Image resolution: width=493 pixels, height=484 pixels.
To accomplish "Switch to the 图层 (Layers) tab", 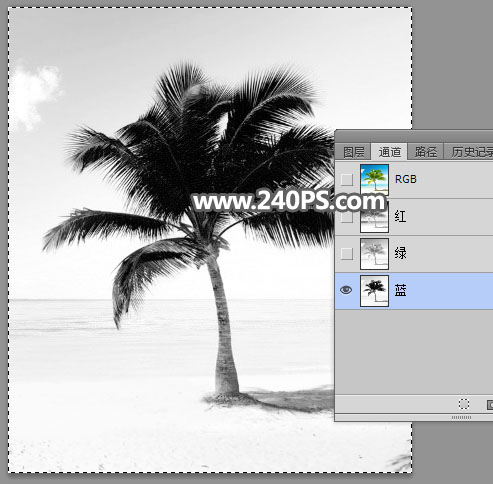I will tap(354, 152).
